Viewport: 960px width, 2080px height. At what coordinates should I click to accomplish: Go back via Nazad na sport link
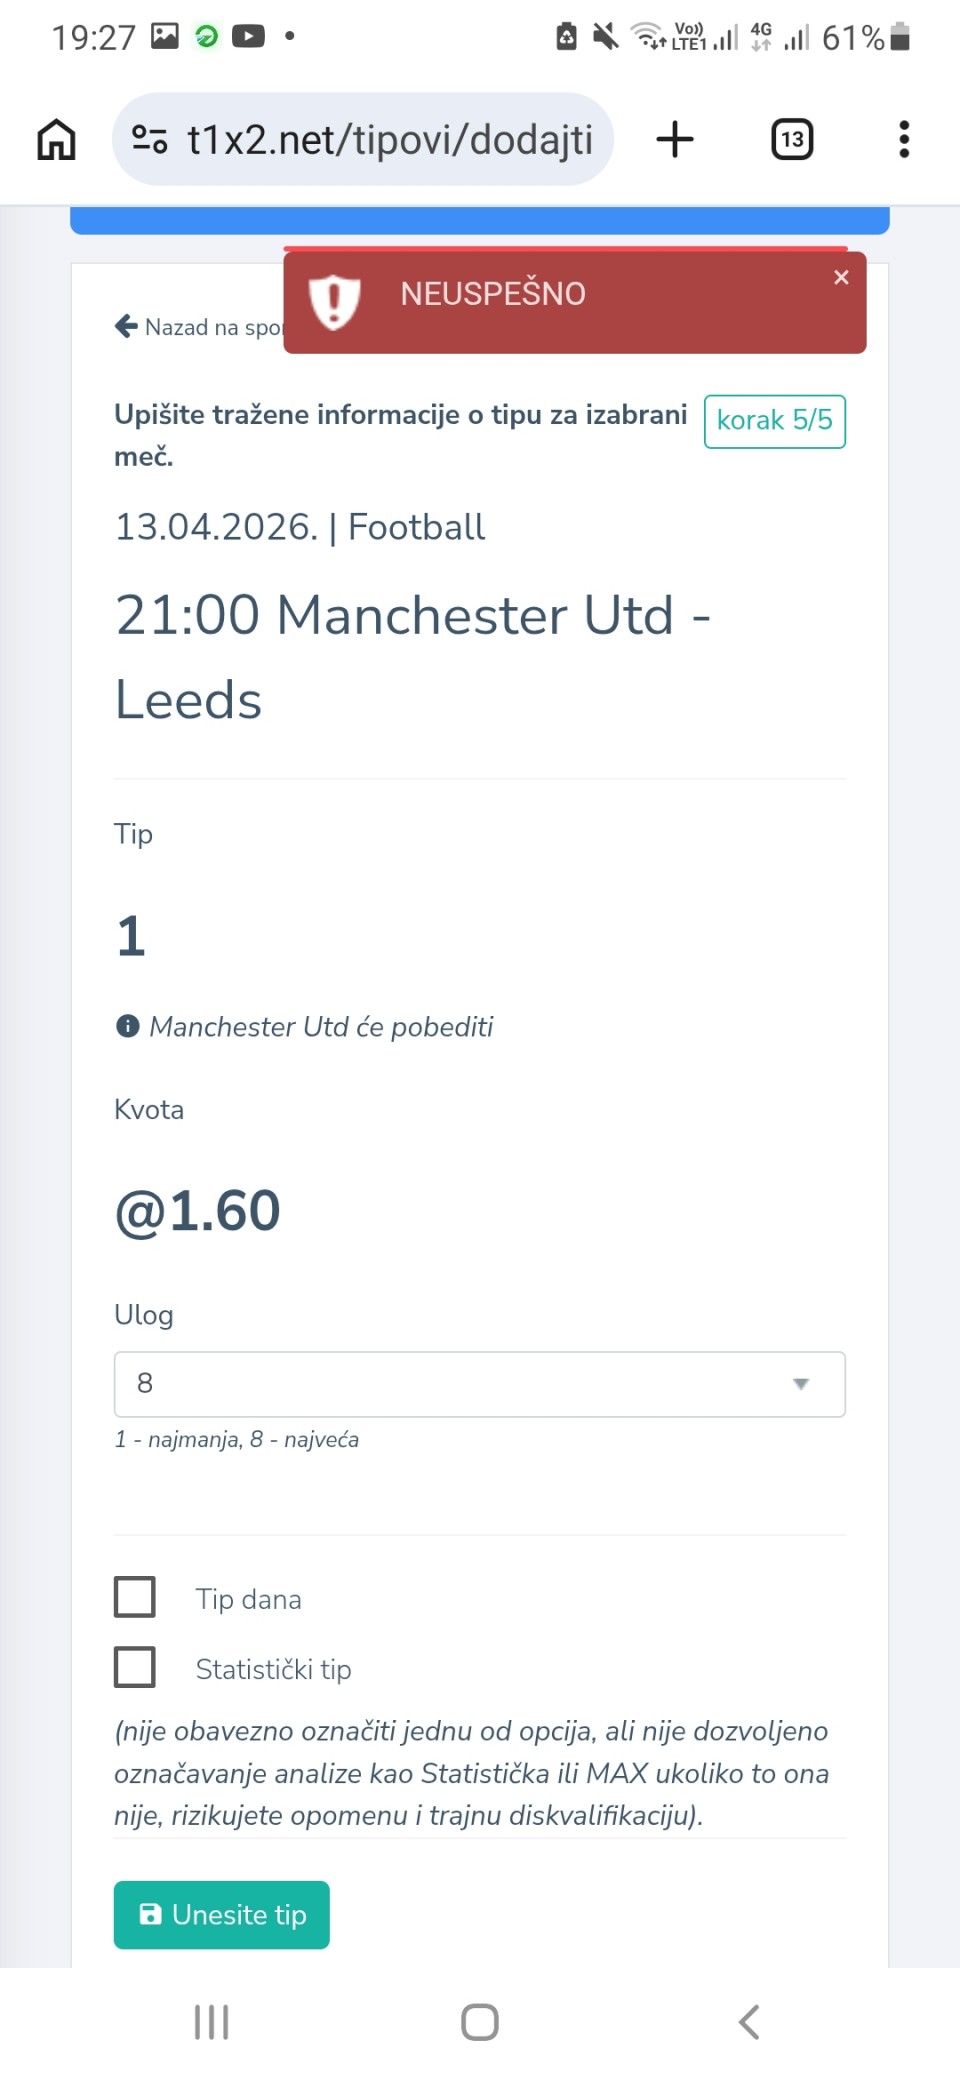click(198, 327)
